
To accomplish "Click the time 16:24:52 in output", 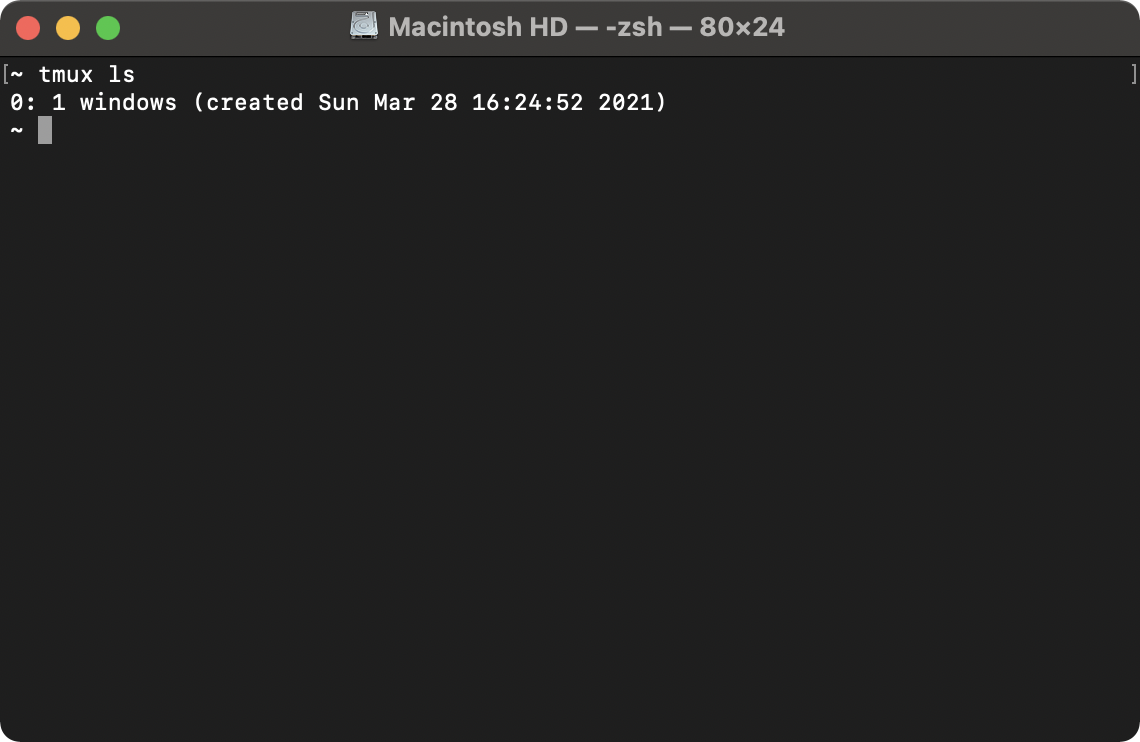I will pyautogui.click(x=528, y=102).
